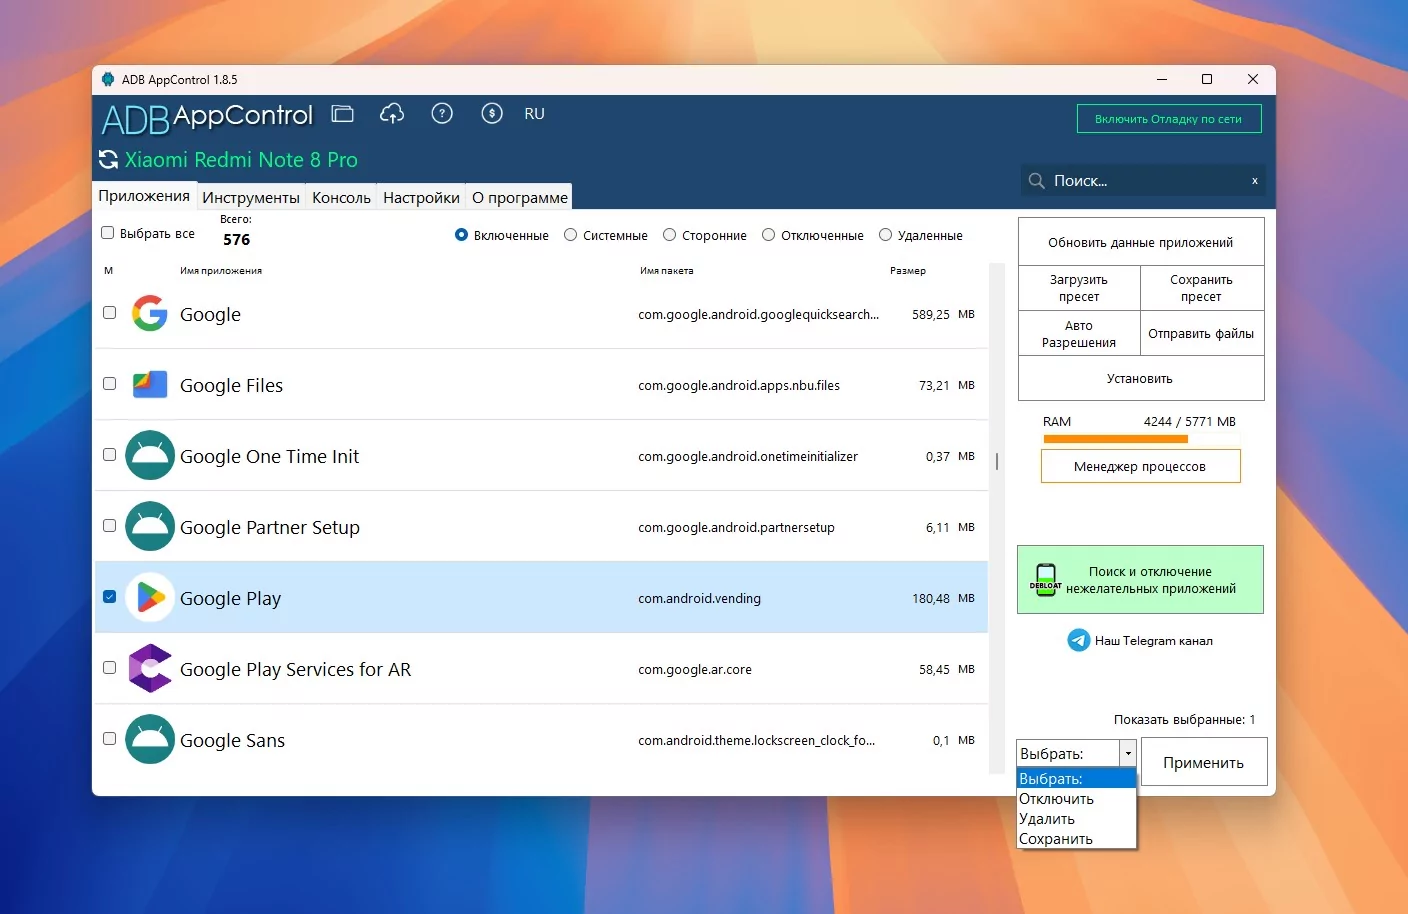Screen dimensions: 1408x914
Task: Click the Google Play store icon
Action: 150,597
